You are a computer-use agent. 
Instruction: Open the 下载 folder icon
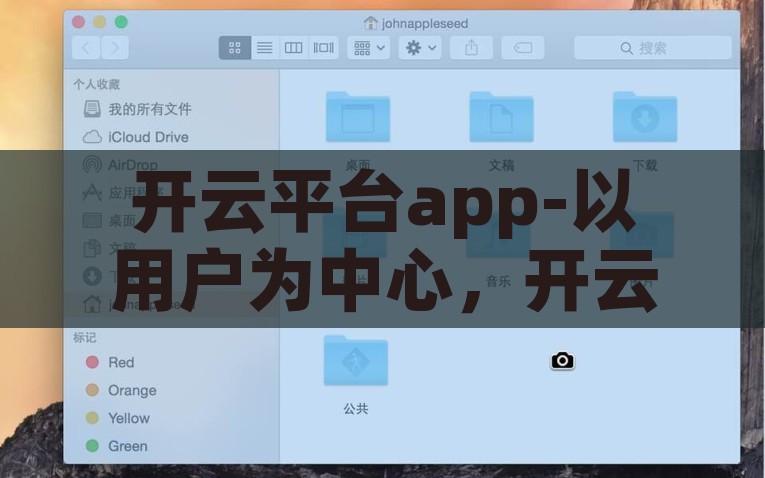(644, 117)
